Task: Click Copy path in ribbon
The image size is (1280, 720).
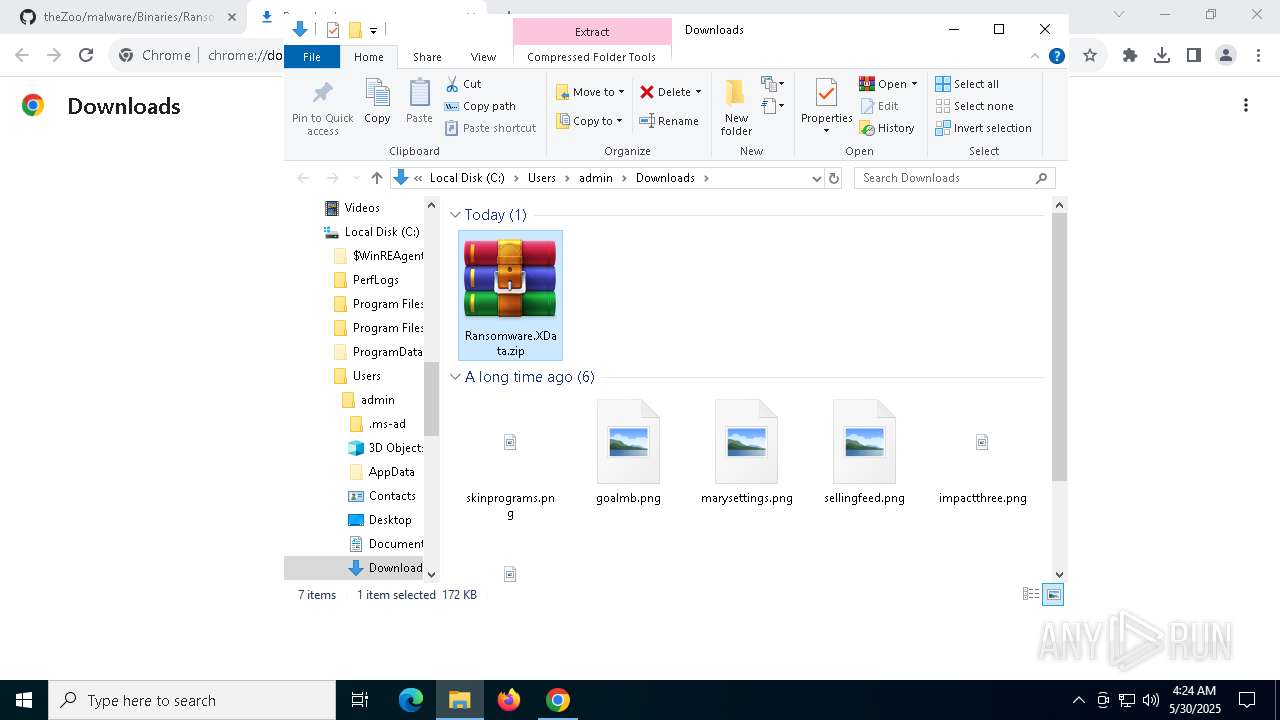Action: click(x=480, y=106)
